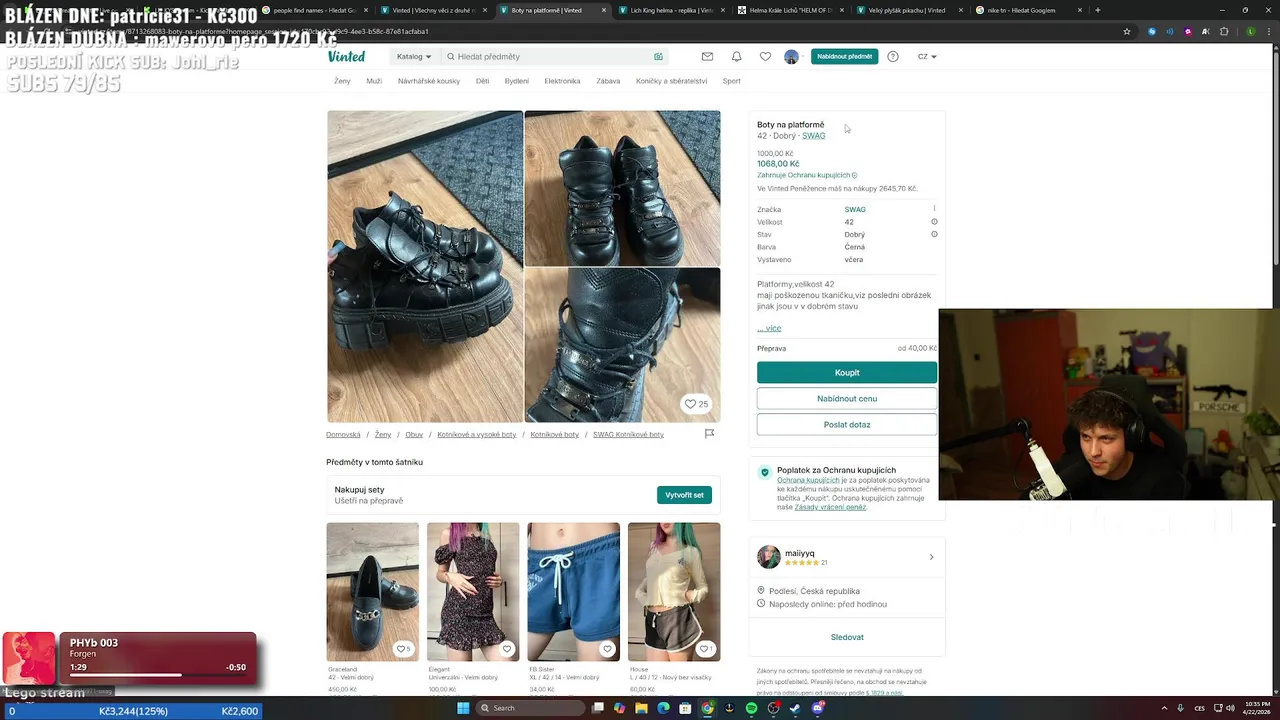This screenshot has height=720, width=1280.
Task: Open the Ženy category tab
Action: [342, 81]
